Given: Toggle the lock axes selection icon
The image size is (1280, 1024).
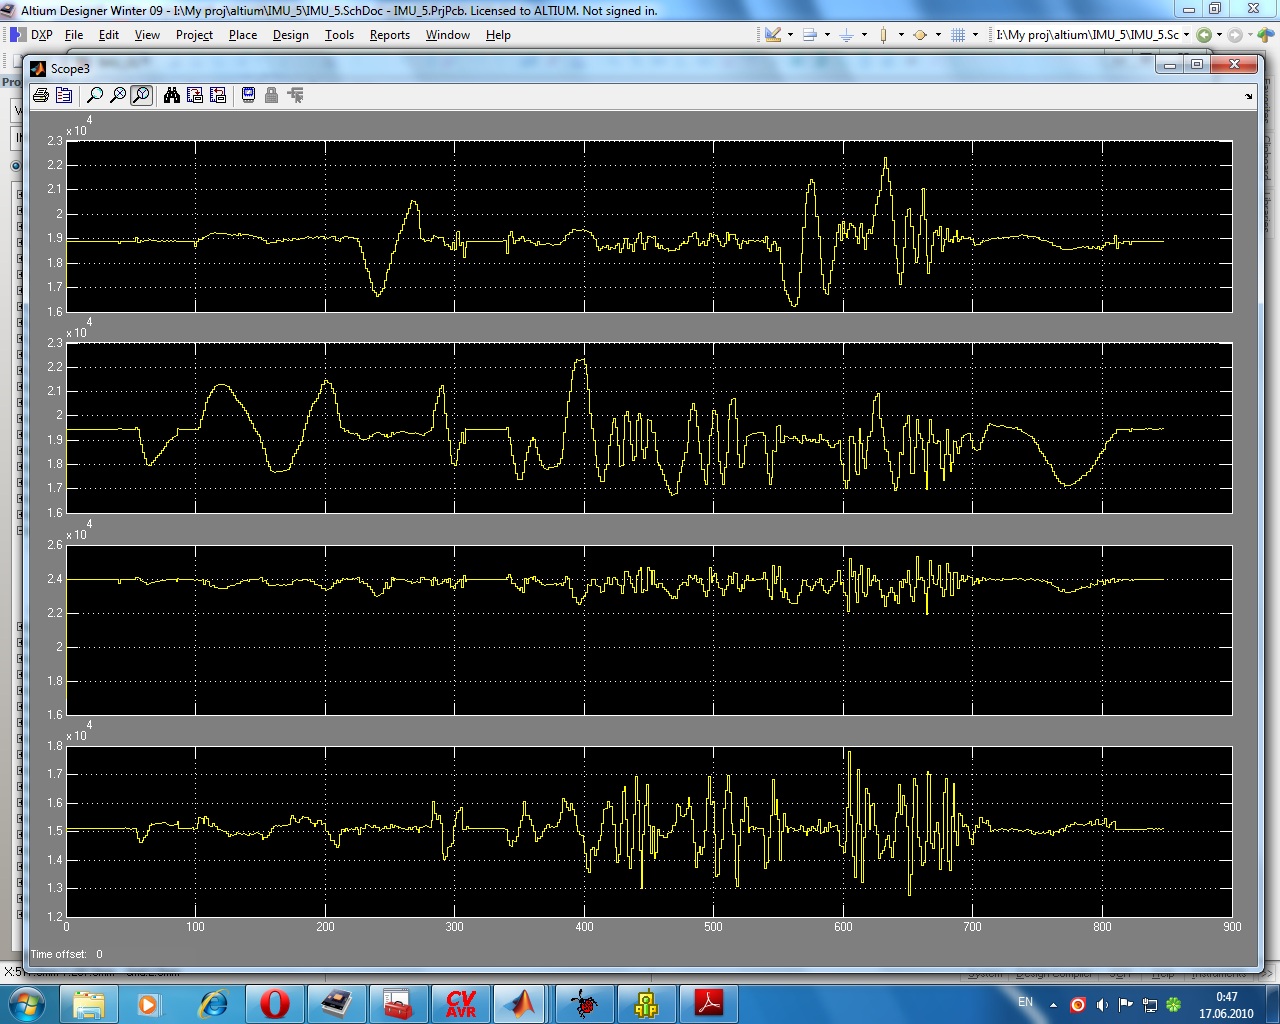Looking at the screenshot, I should tap(271, 95).
